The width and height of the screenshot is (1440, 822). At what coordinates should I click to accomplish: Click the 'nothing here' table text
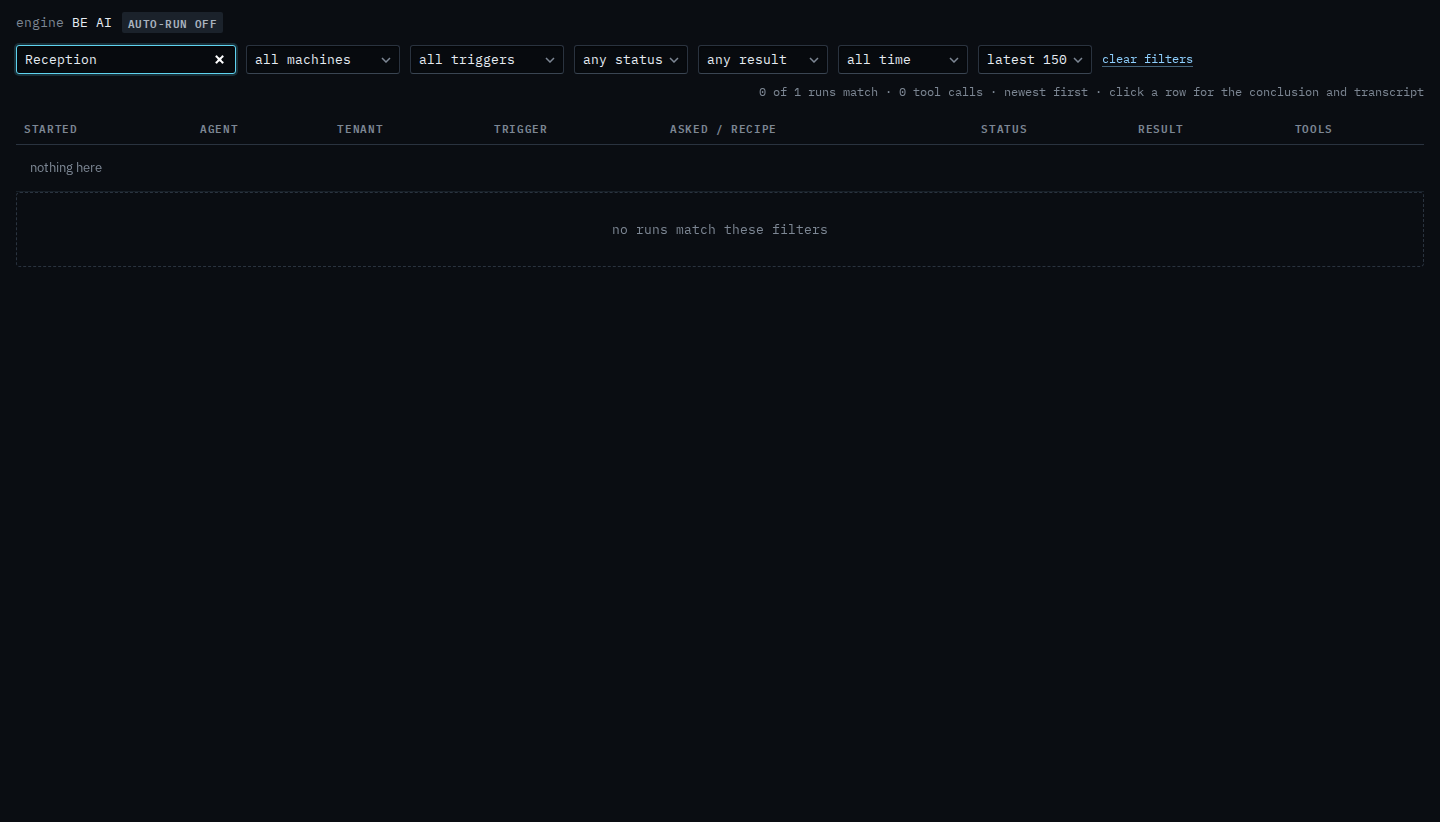66,168
